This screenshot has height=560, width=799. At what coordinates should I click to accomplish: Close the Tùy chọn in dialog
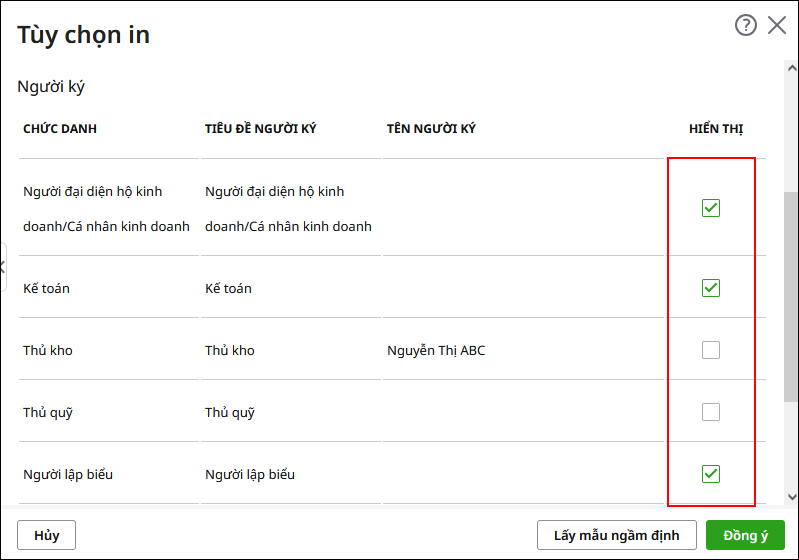click(x=777, y=25)
